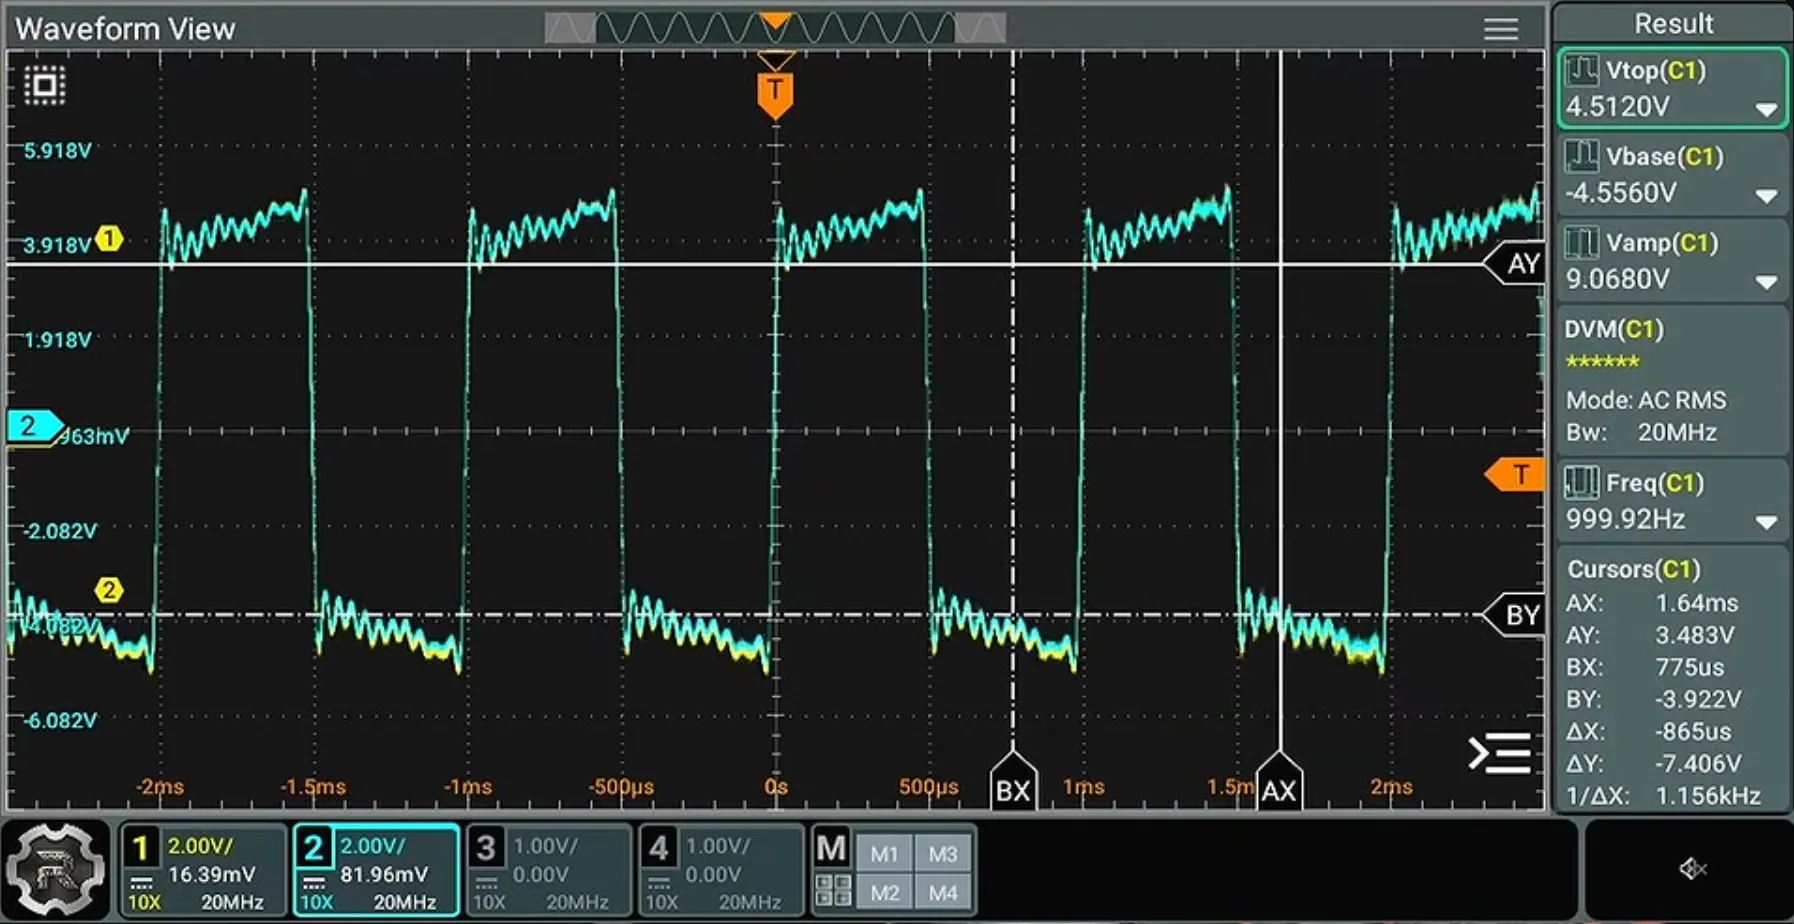Image resolution: width=1794 pixels, height=924 pixels.
Task: Expand the Freq(C1) dropdown arrow
Action: pos(1766,522)
